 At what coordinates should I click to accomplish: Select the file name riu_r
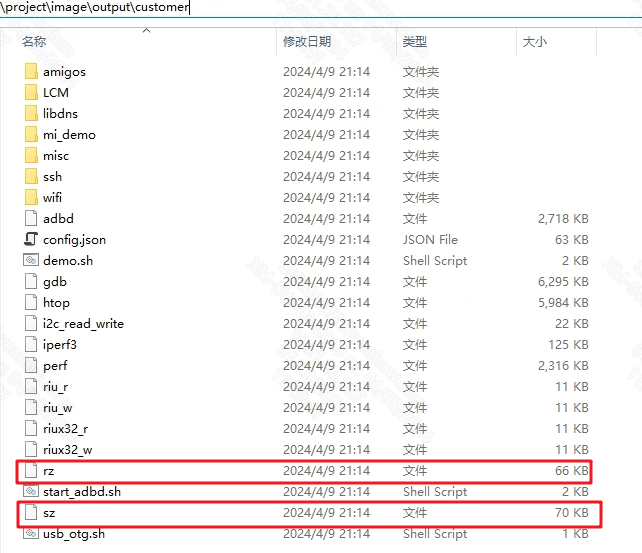pos(55,387)
